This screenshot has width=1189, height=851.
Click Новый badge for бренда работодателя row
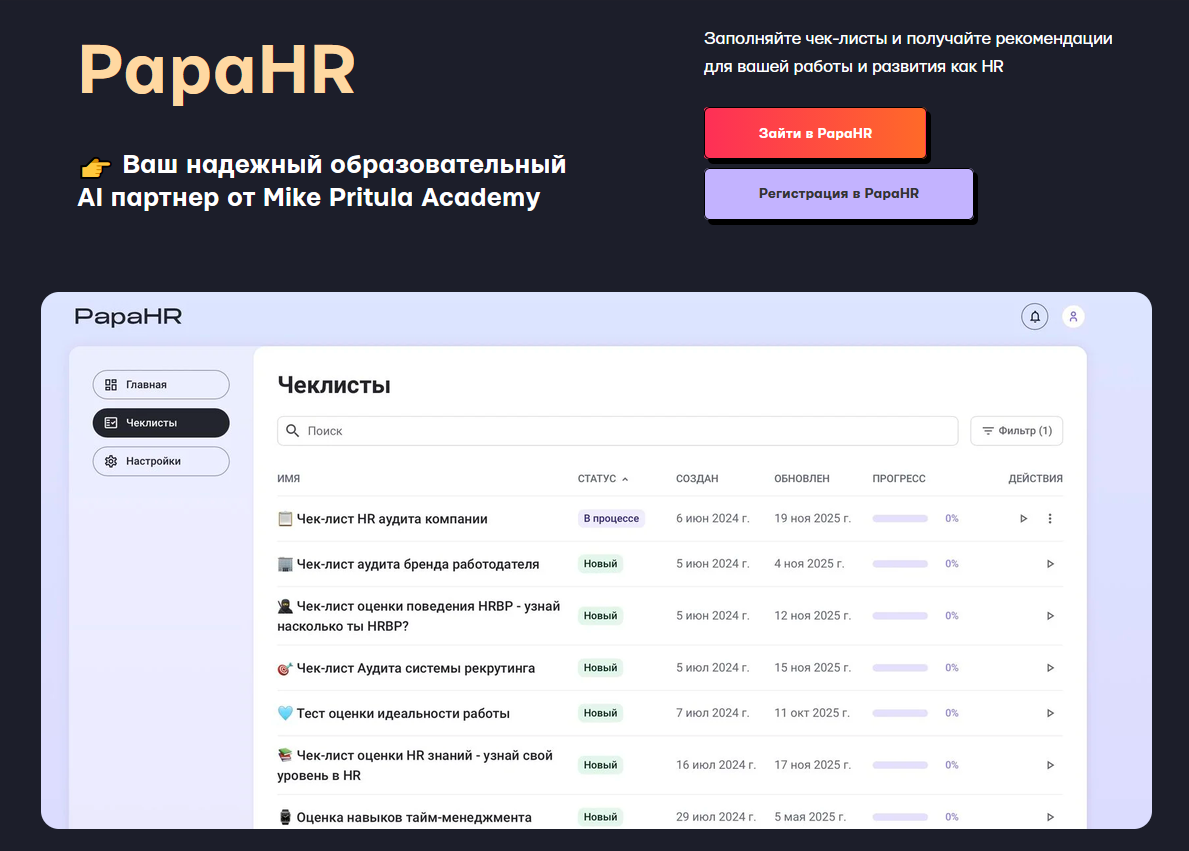[601, 564]
